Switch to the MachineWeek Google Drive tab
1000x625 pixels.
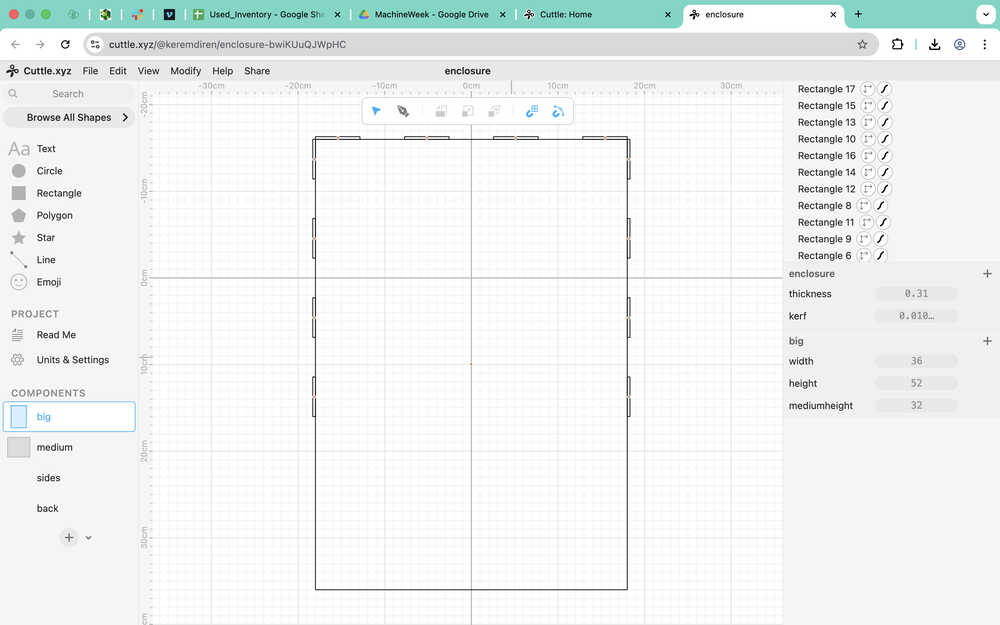(x=432, y=14)
